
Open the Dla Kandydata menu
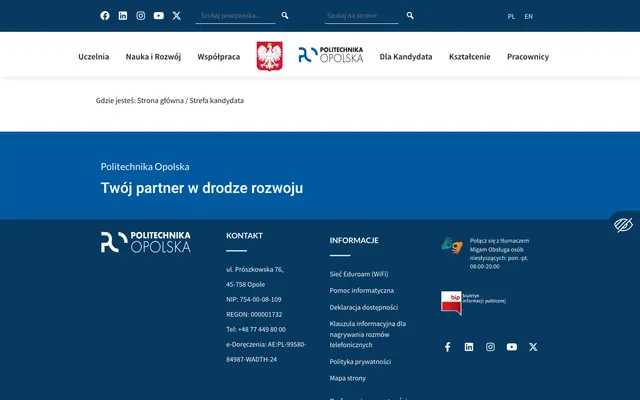pyautogui.click(x=406, y=57)
